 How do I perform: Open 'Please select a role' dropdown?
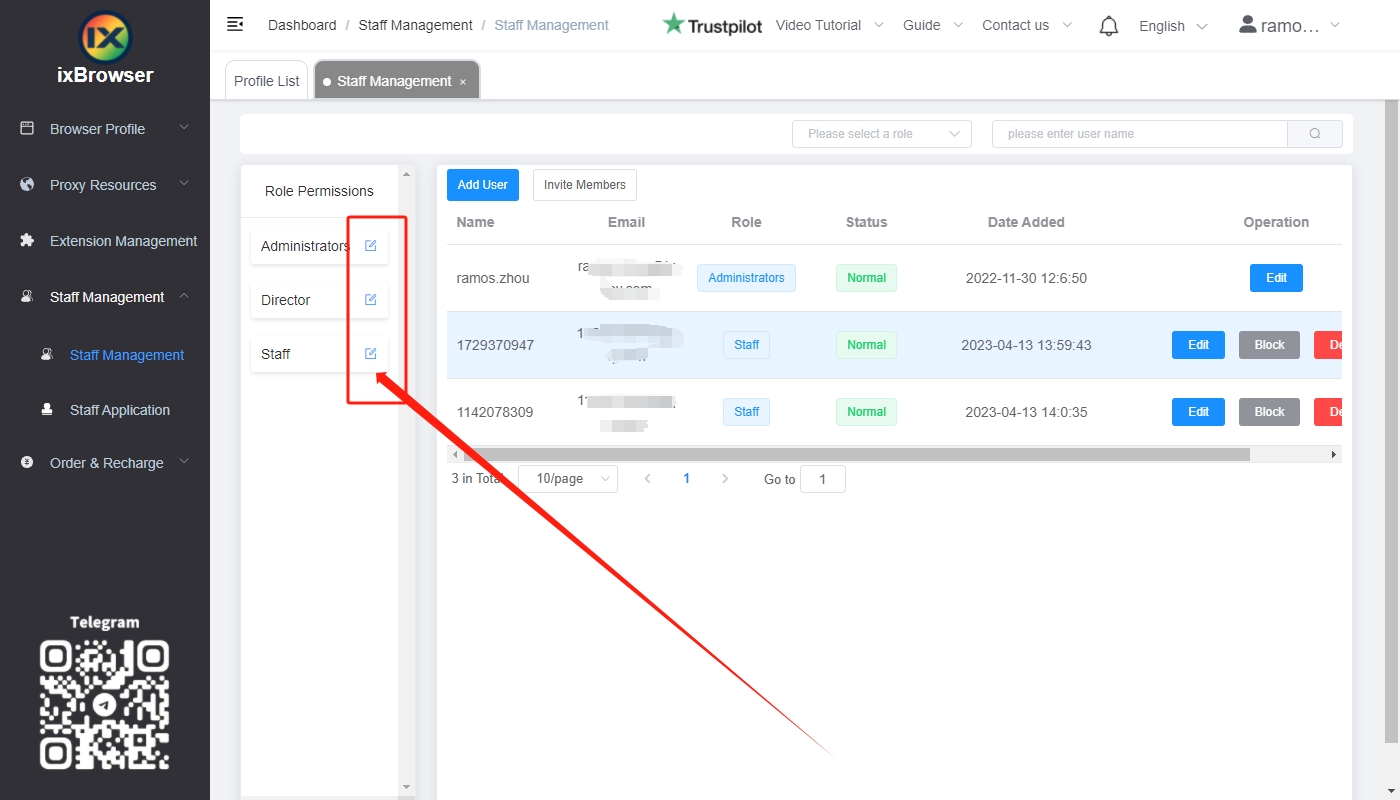(x=882, y=134)
